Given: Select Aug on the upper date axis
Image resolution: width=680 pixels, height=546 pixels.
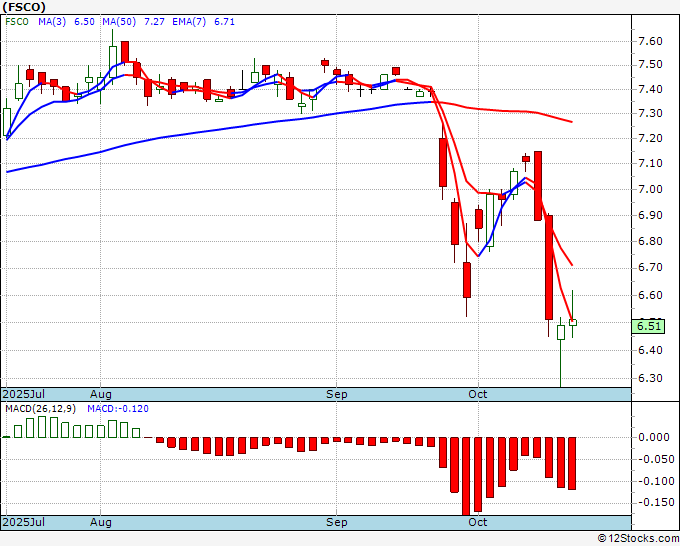Looking at the screenshot, I should coord(101,395).
